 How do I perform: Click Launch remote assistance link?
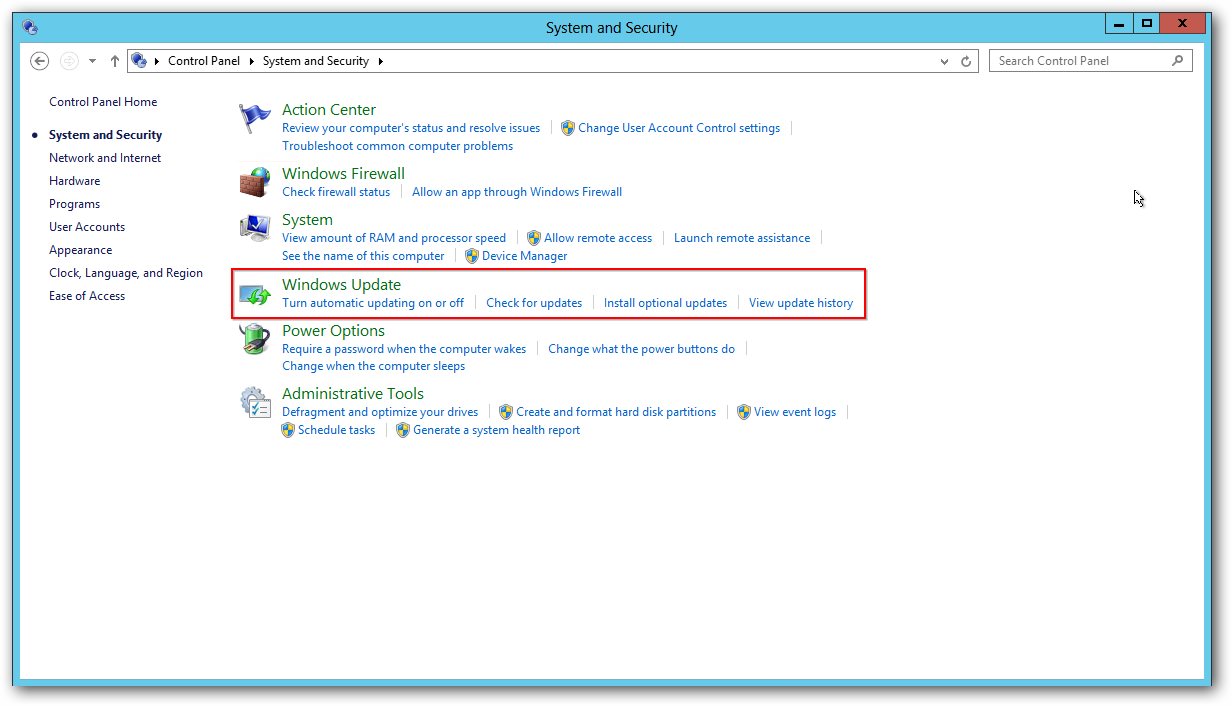[x=742, y=238]
